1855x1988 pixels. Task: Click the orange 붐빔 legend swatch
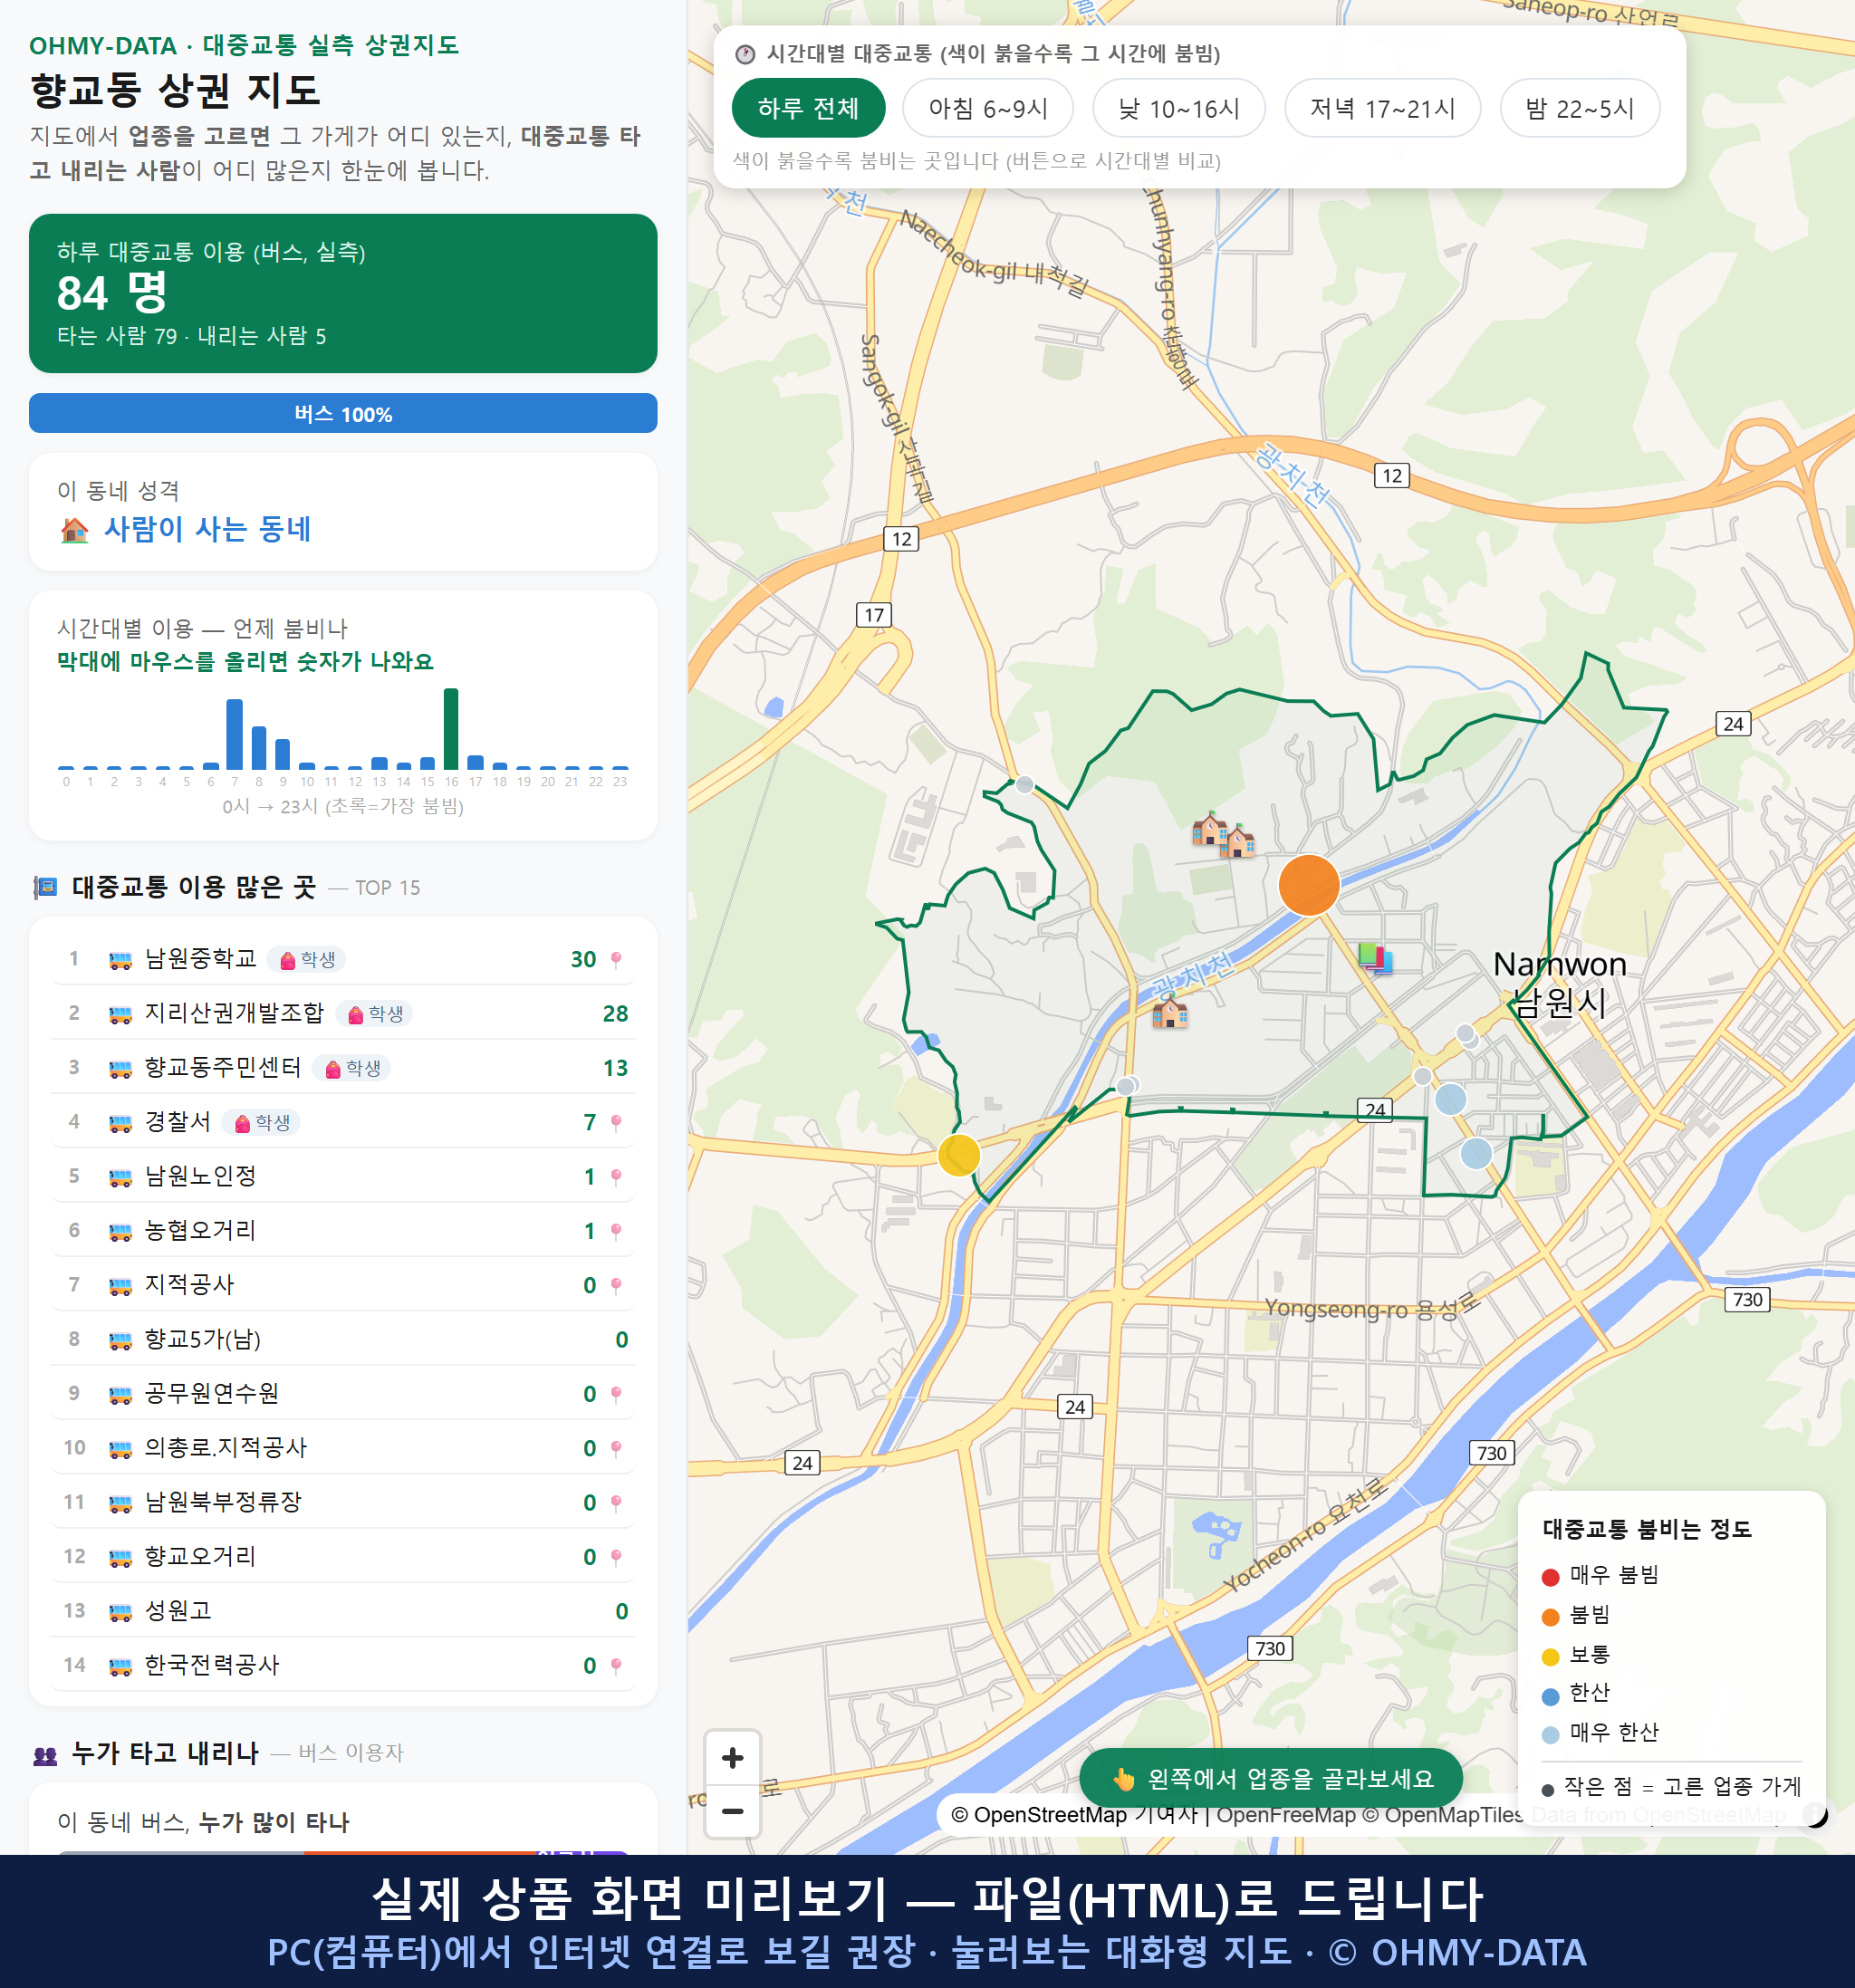pos(1550,1617)
